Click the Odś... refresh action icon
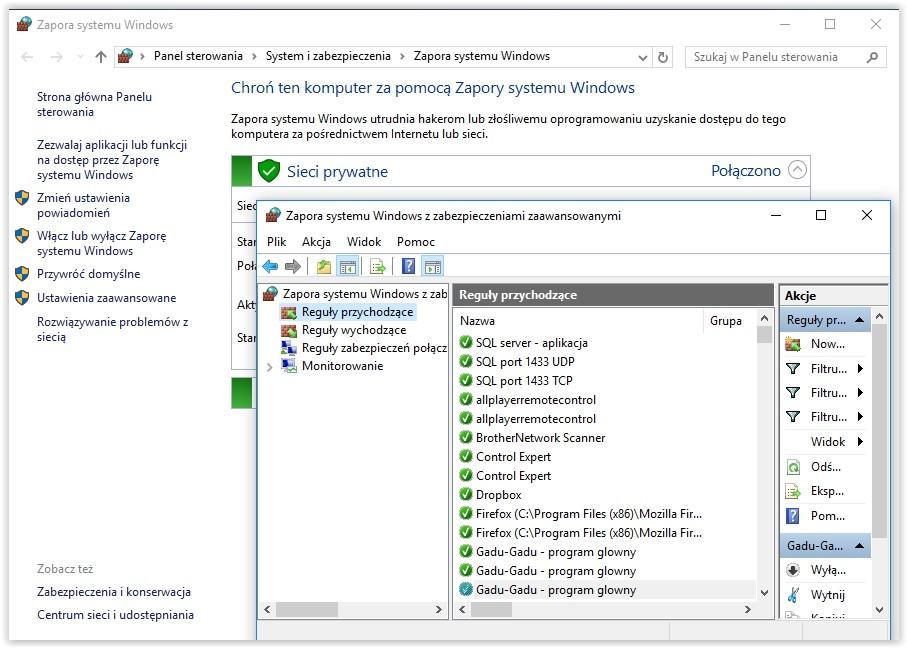907x648 pixels. [x=793, y=467]
